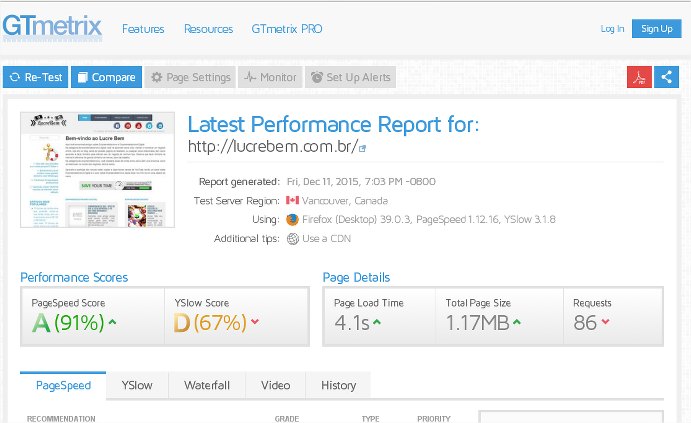Go to GTmetrix PRO page
Image resolution: width=691 pixels, height=423 pixels.
tap(287, 29)
